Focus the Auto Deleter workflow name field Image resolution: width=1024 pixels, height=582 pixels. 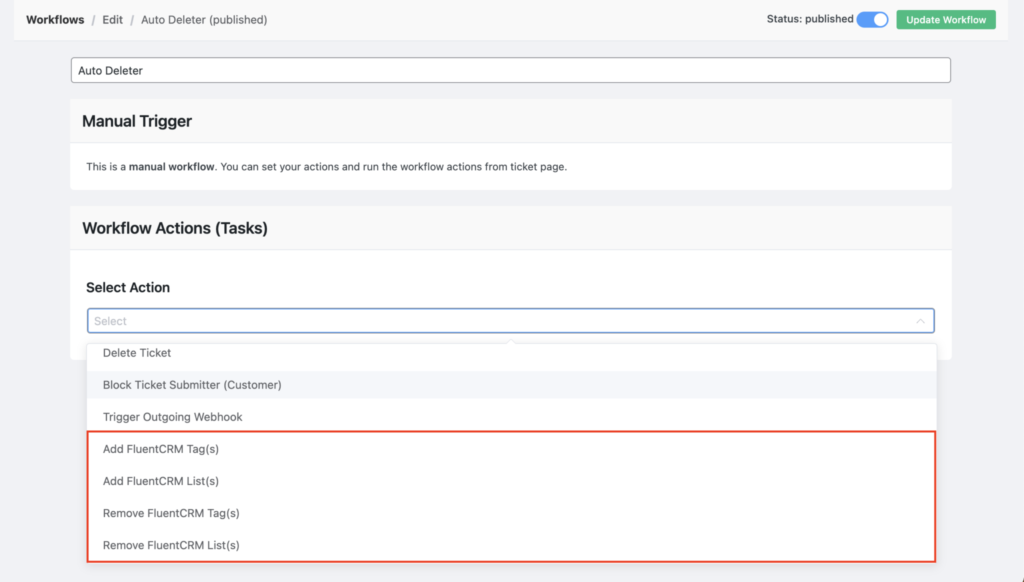(x=510, y=70)
